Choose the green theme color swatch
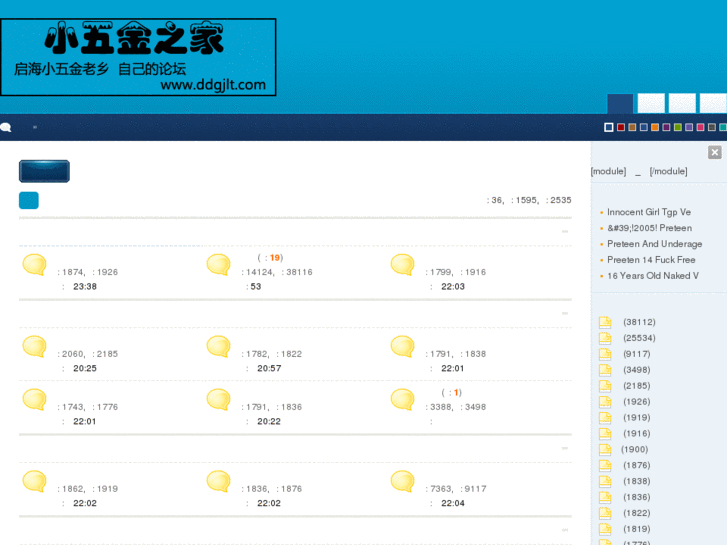 (678, 127)
